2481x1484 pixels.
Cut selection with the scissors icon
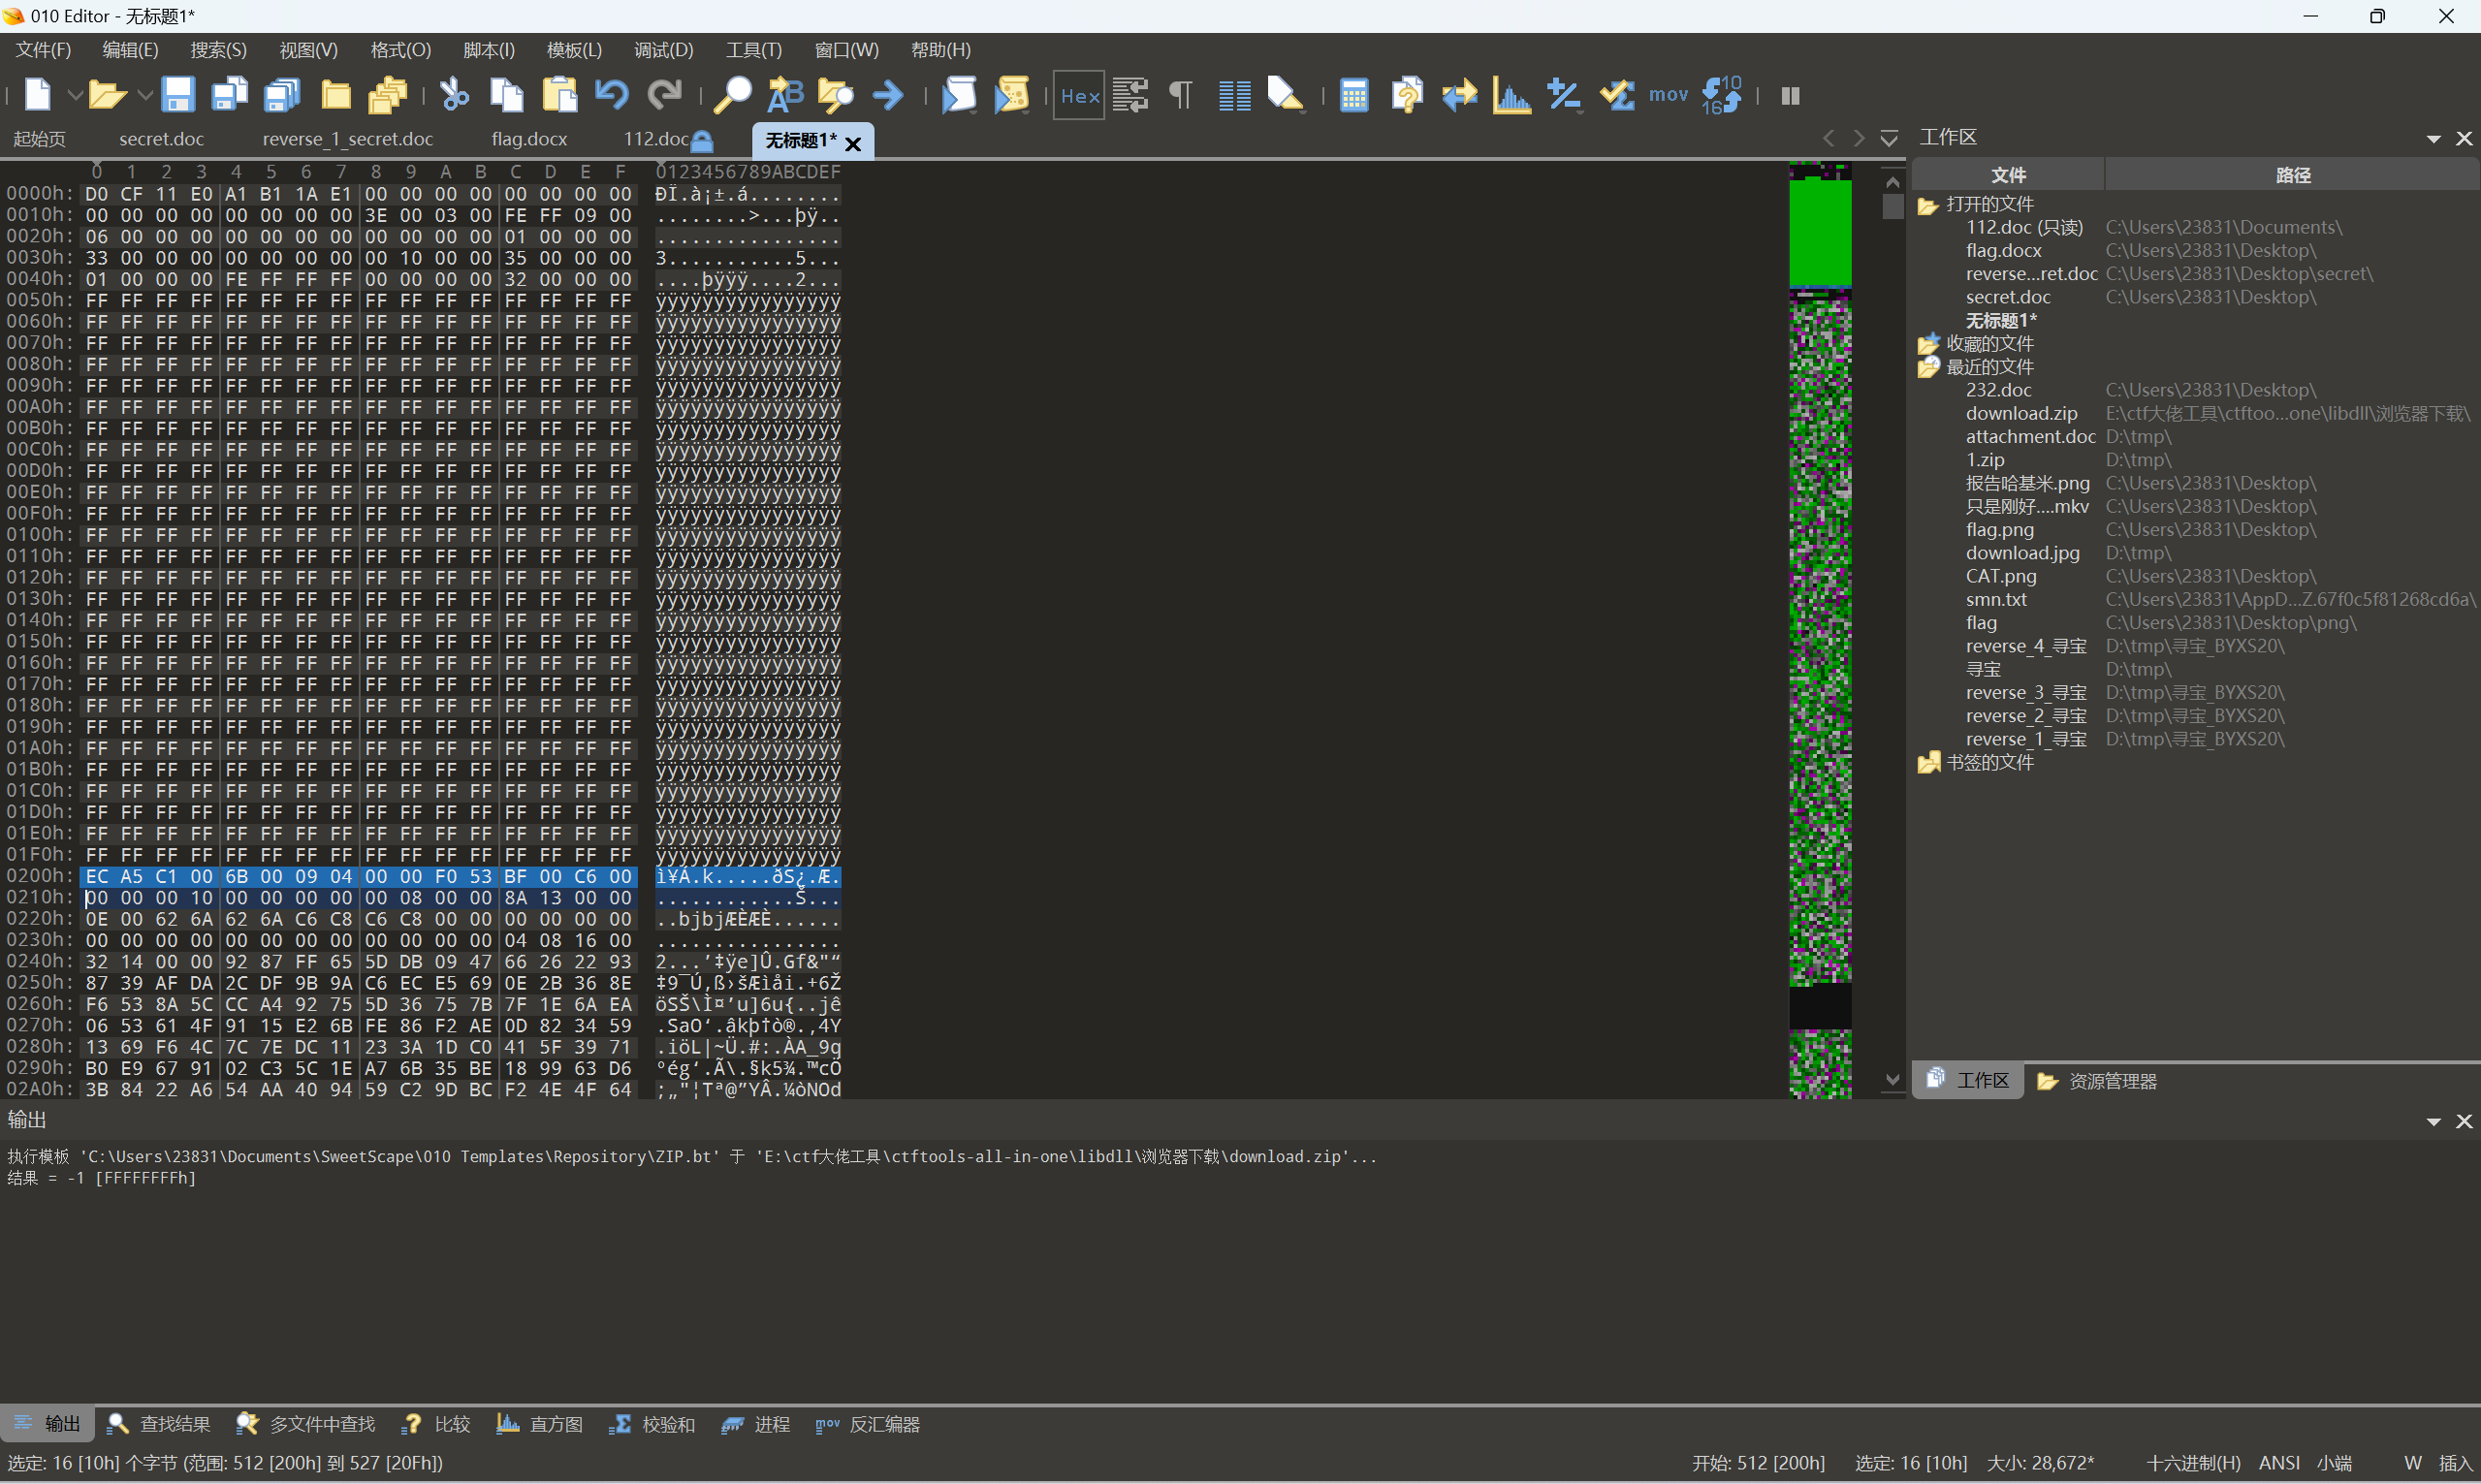(455, 95)
